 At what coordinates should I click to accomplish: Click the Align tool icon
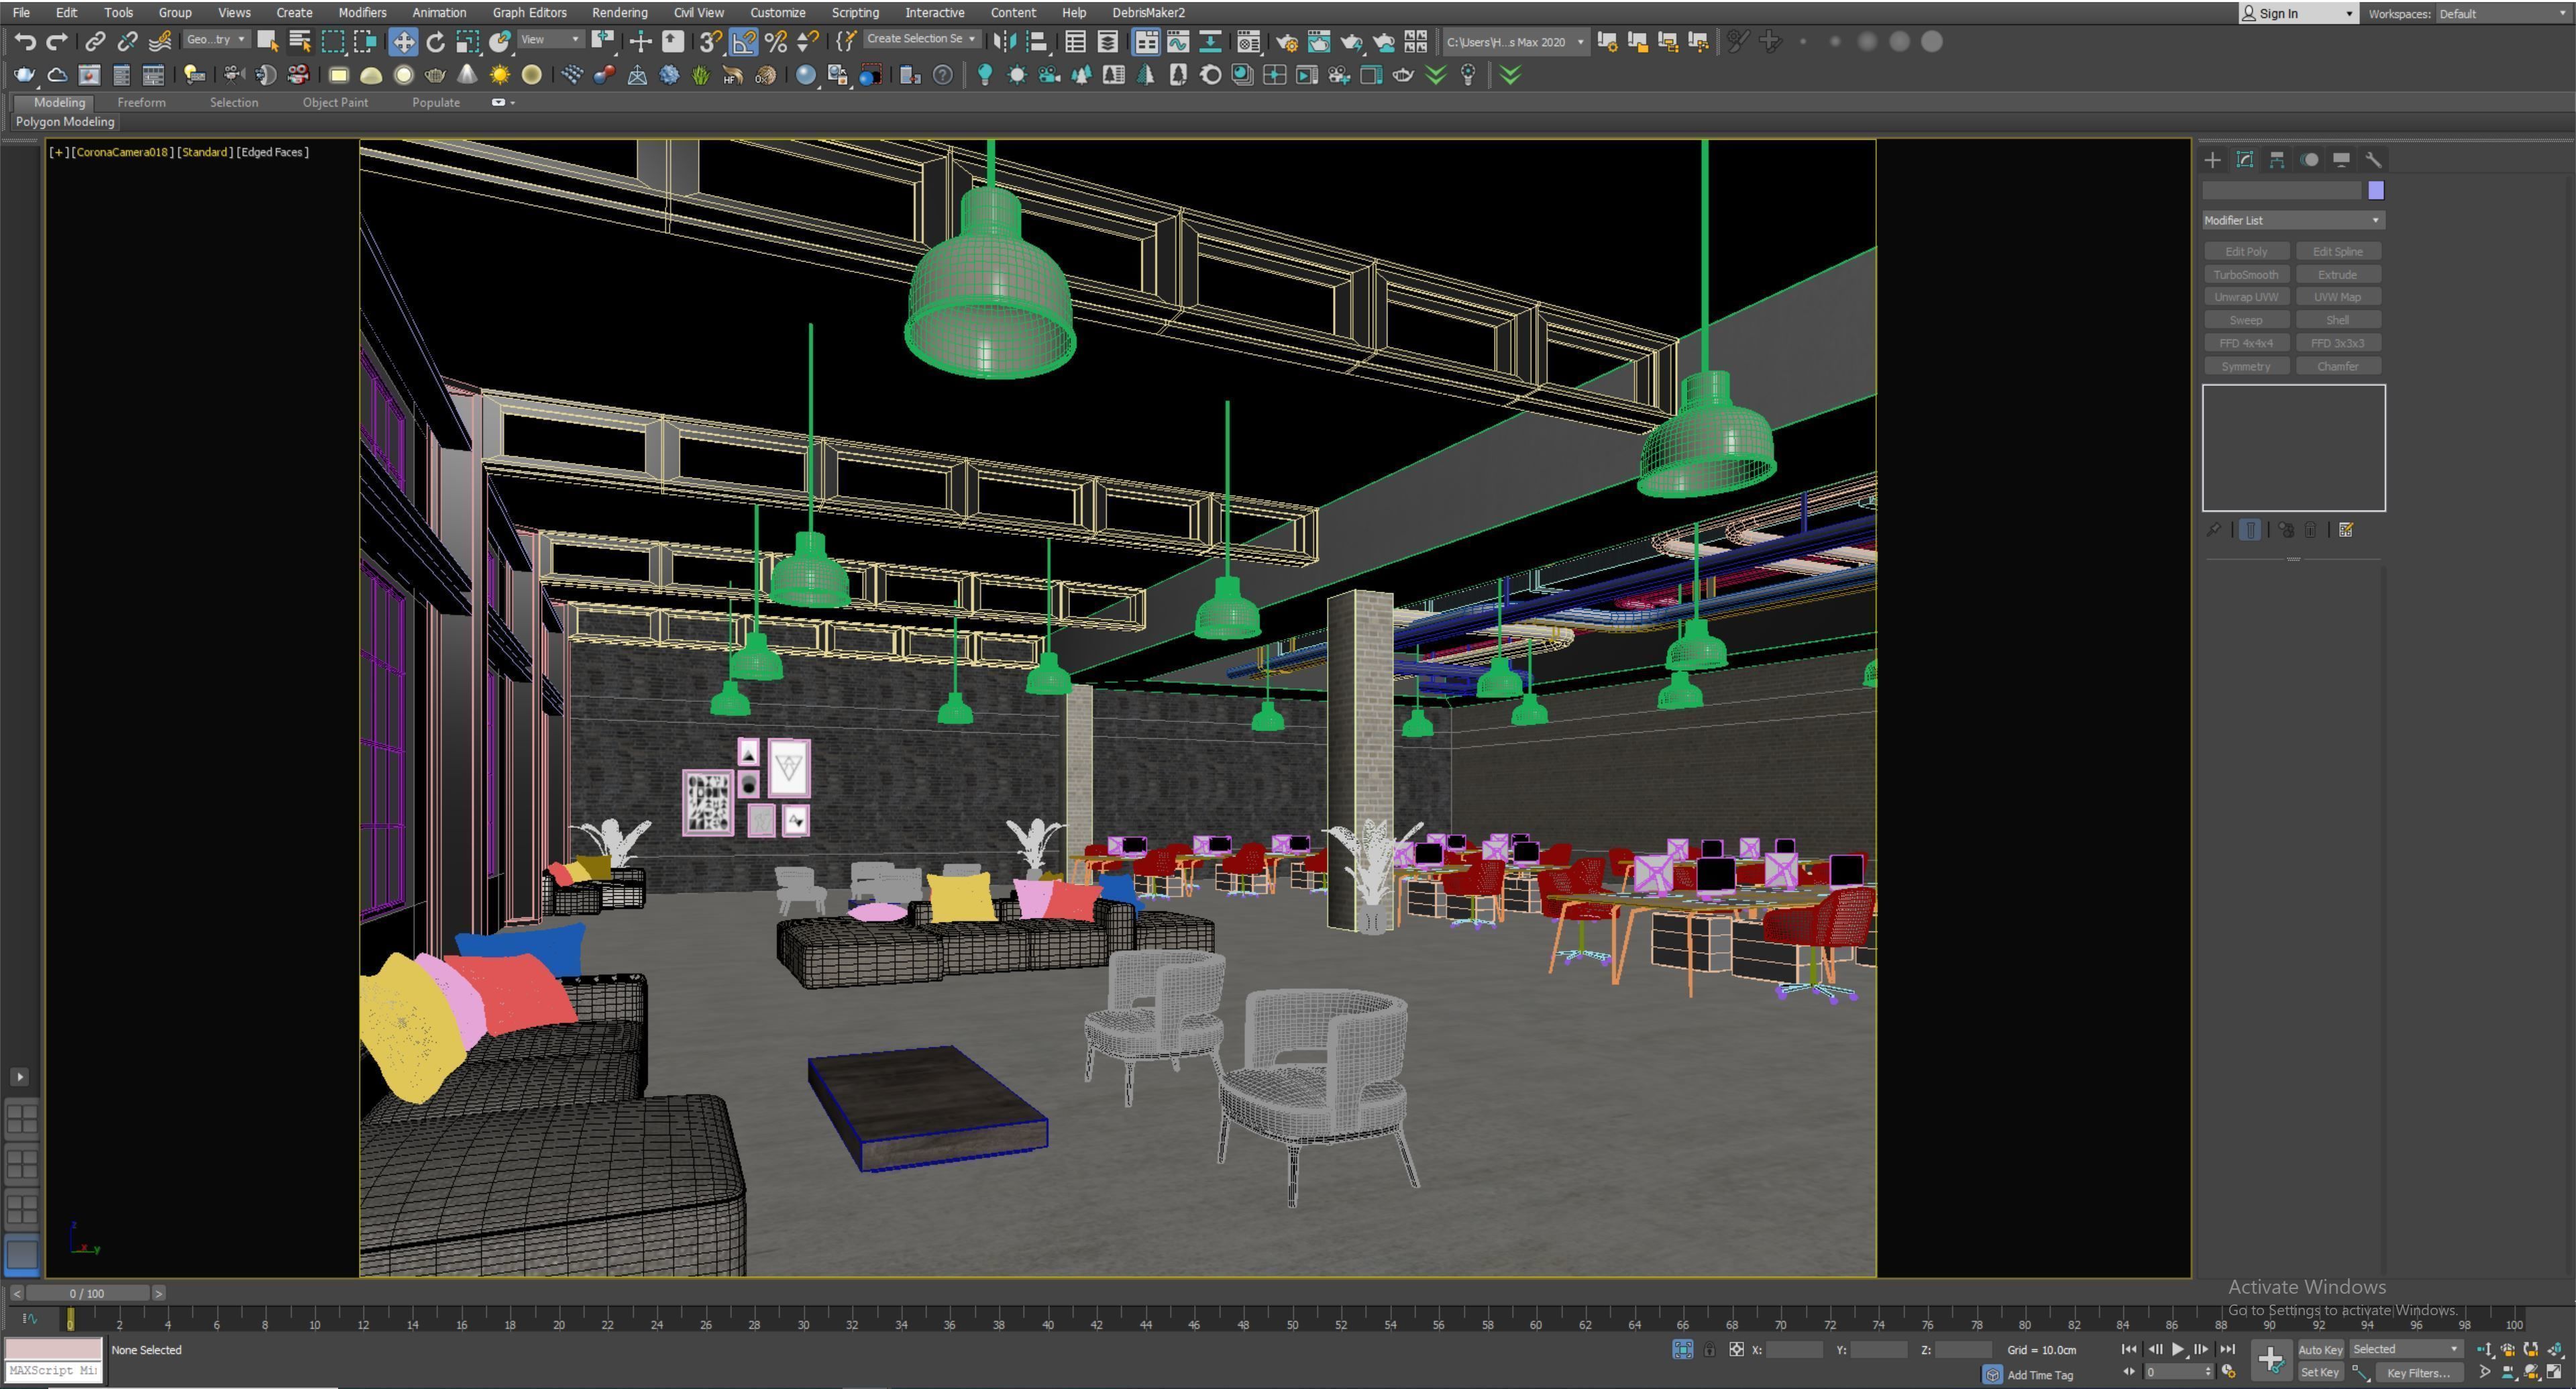click(1037, 41)
